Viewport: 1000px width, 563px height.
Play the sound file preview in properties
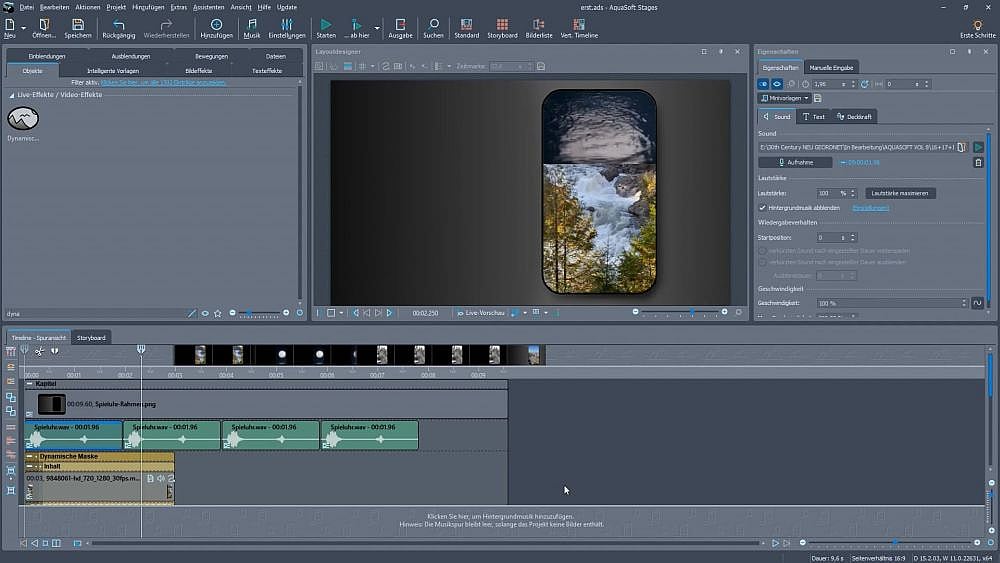point(978,147)
